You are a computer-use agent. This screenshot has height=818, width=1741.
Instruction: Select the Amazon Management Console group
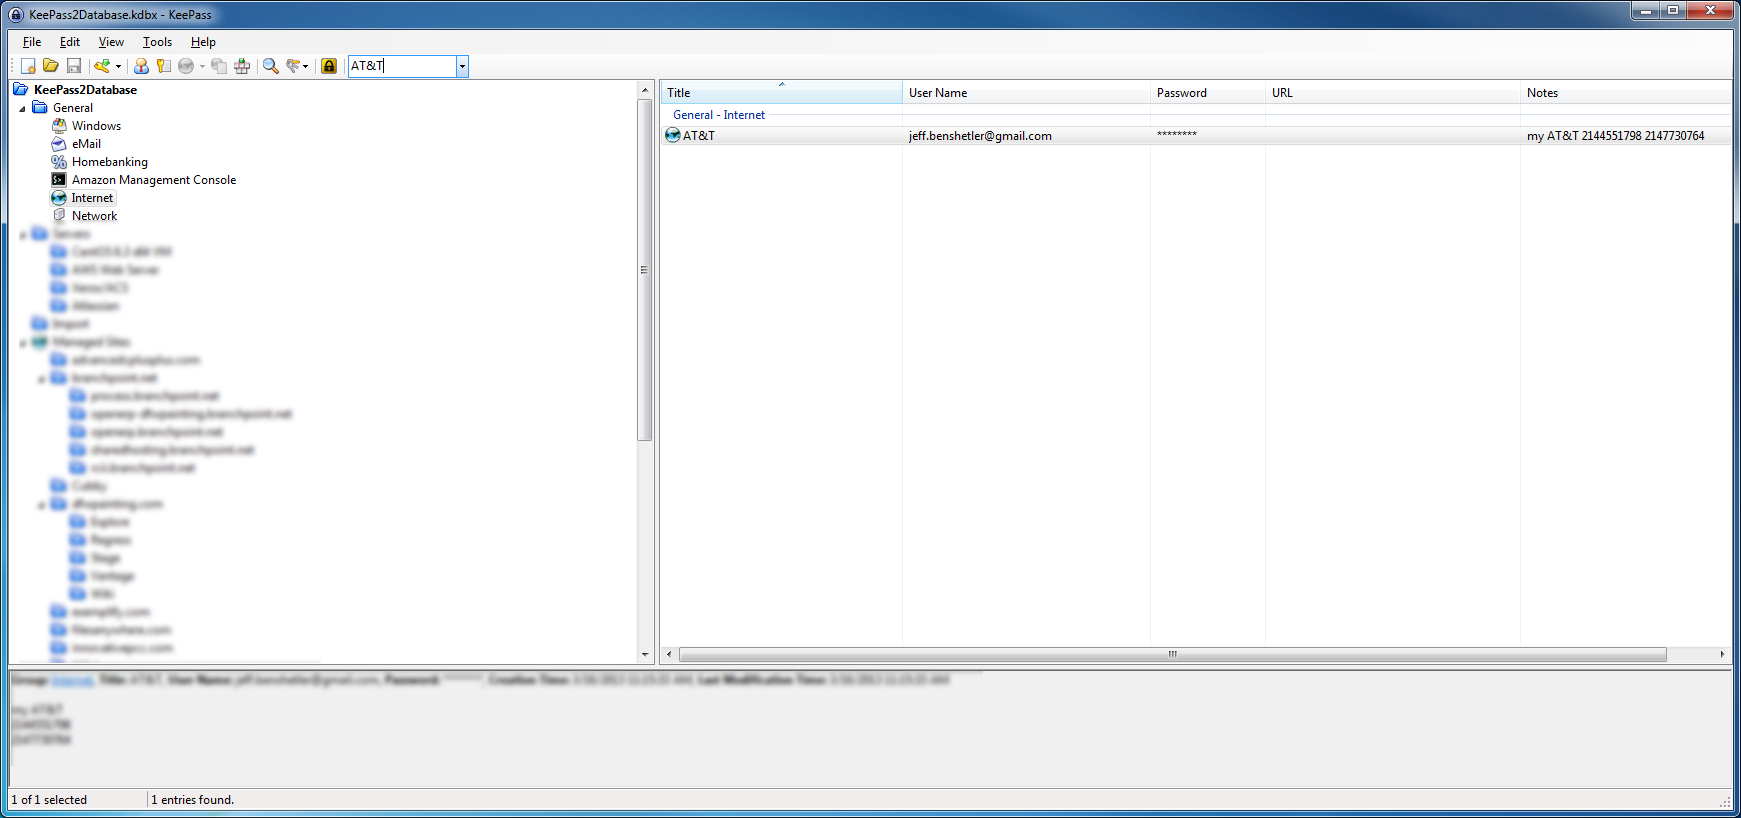pos(154,180)
